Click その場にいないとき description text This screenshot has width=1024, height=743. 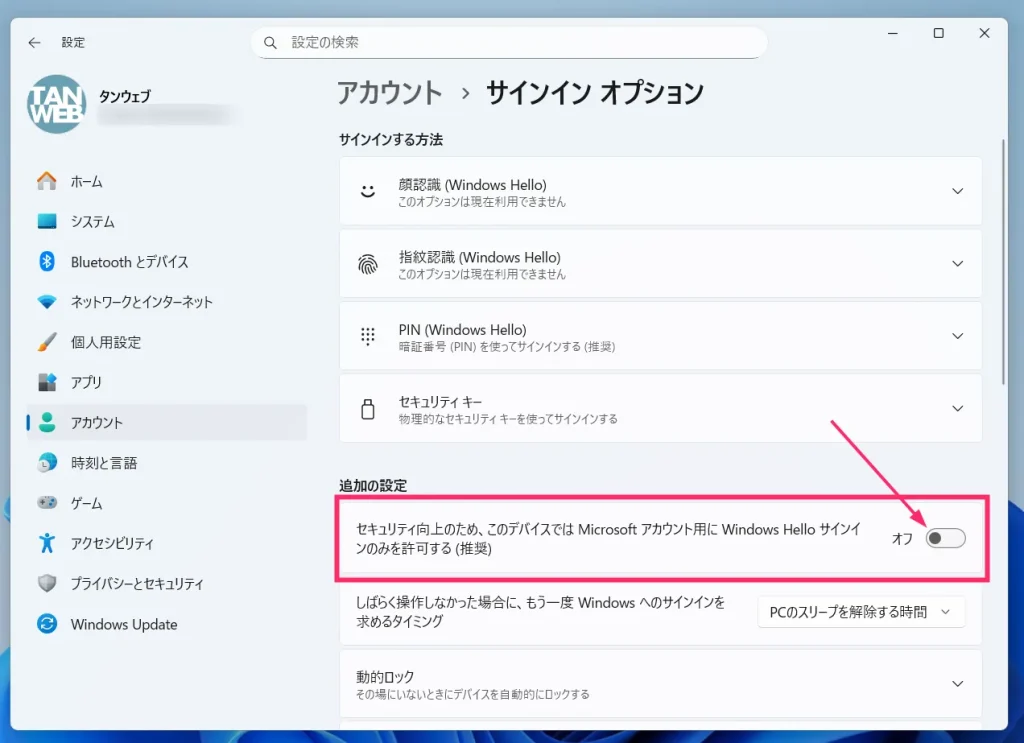point(472,694)
